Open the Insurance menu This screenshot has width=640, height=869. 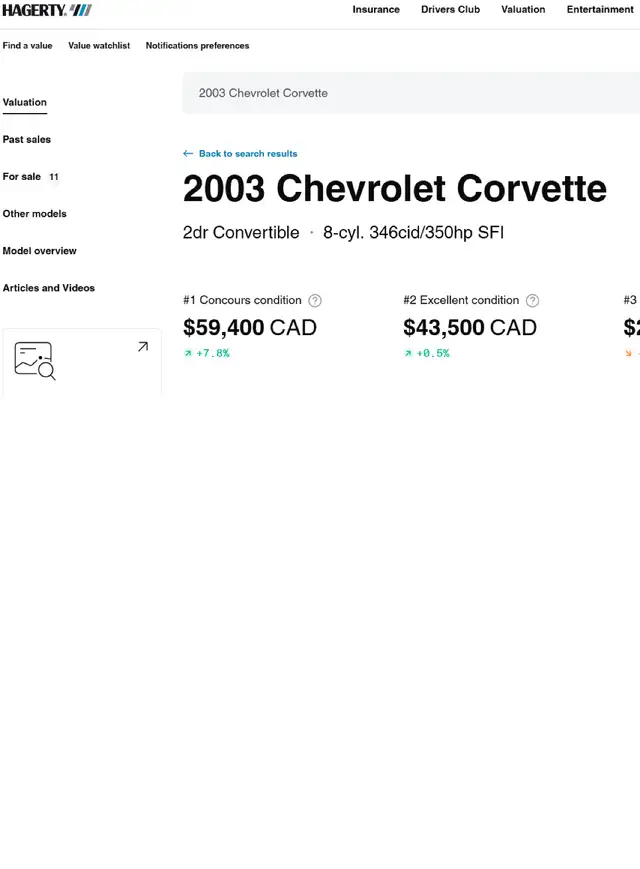[376, 9]
